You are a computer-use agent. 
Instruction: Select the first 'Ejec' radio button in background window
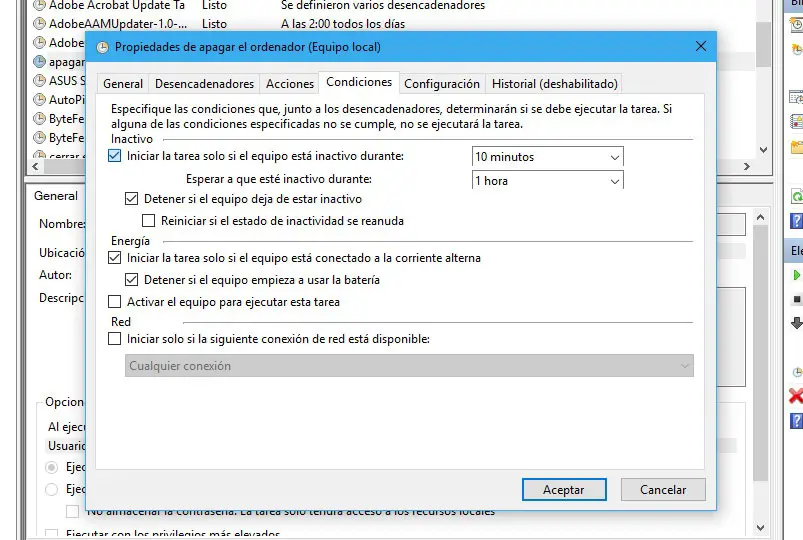tap(52, 467)
